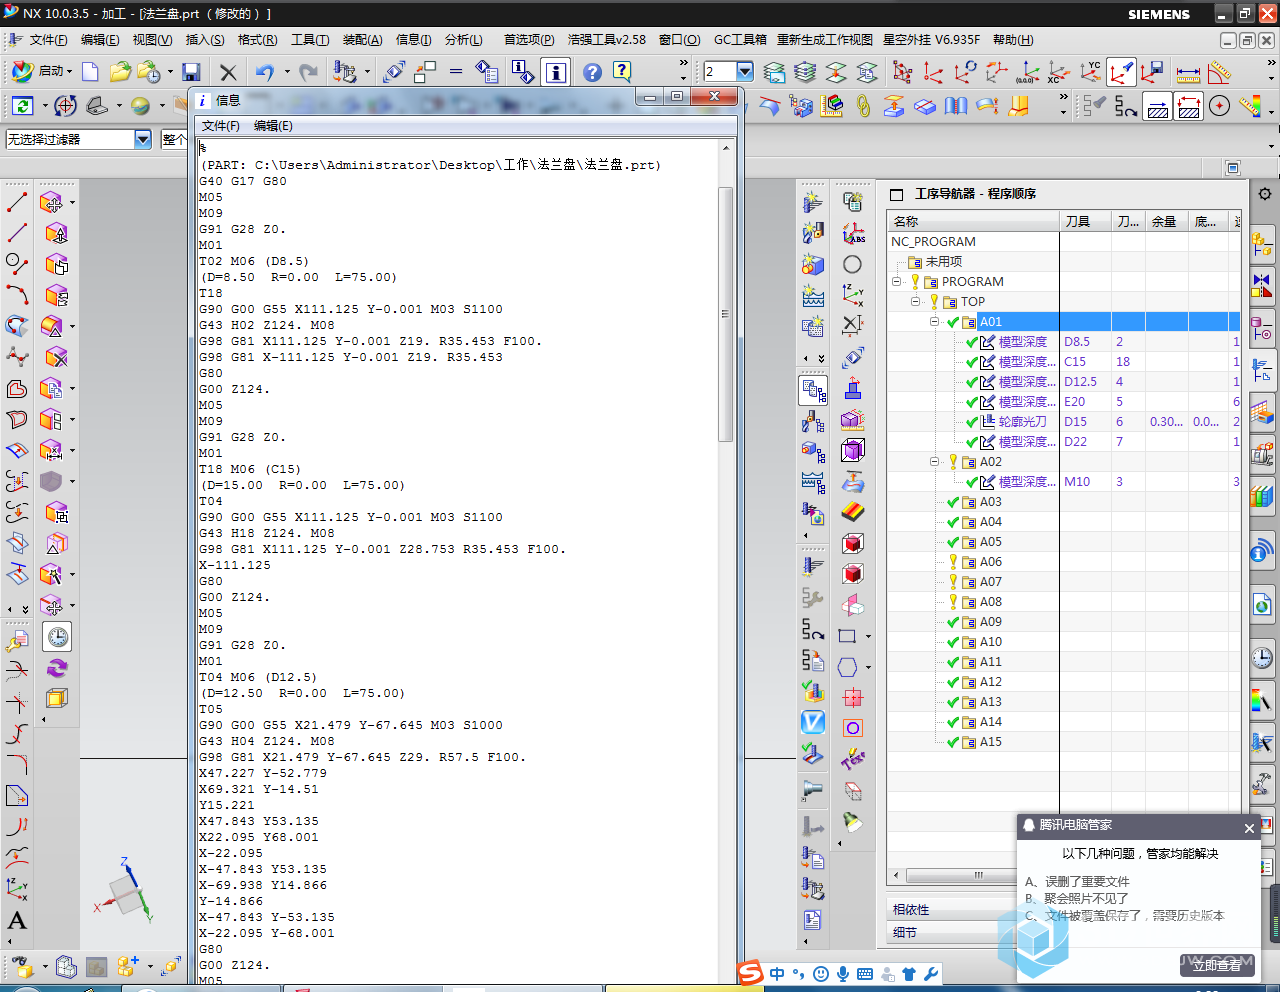
Task: Click the 刀具 column header
Action: [x=1085, y=221]
